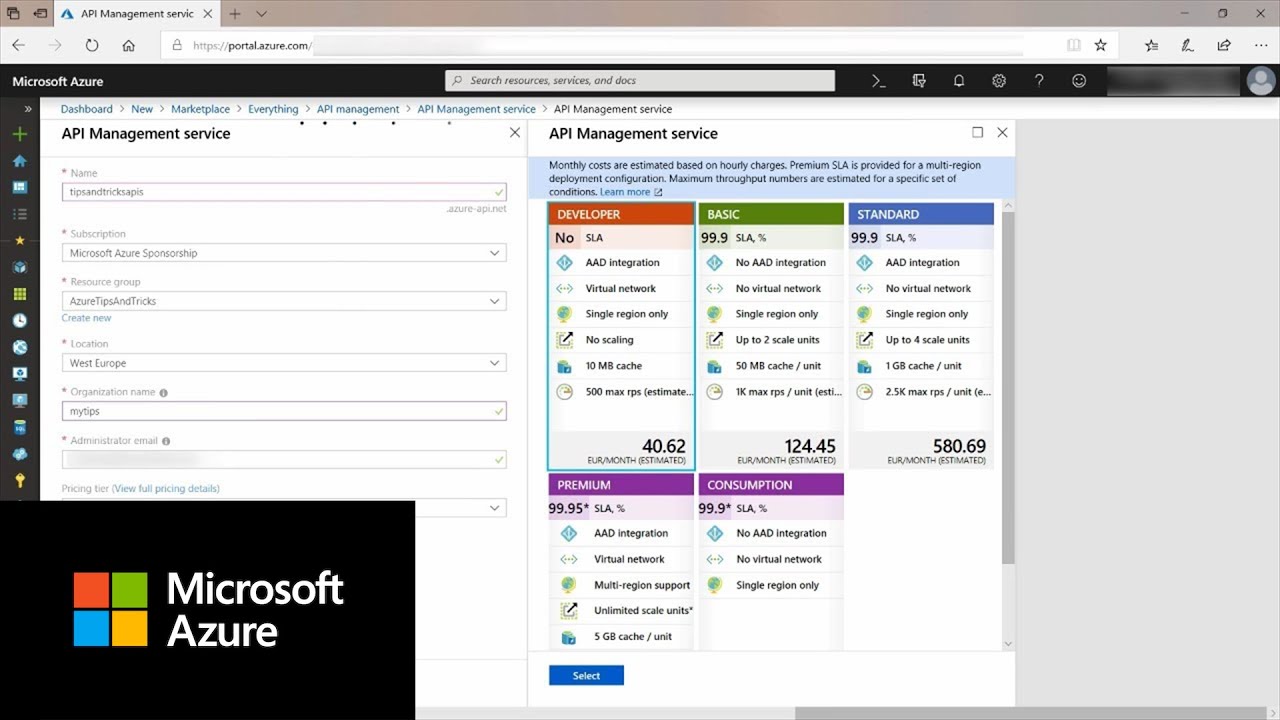Image resolution: width=1280 pixels, height=720 pixels.
Task: Open the notifications bell
Action: click(959, 81)
